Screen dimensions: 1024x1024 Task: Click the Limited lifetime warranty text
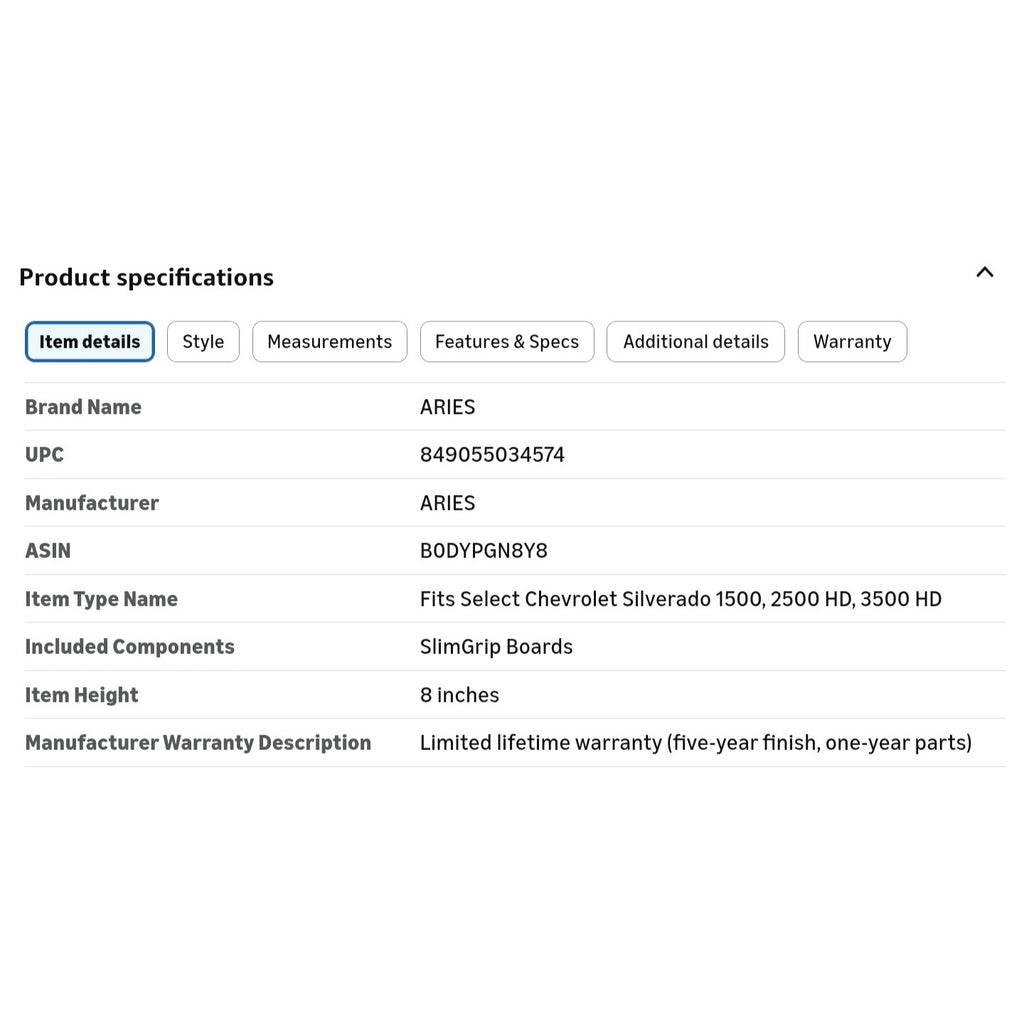coord(696,743)
